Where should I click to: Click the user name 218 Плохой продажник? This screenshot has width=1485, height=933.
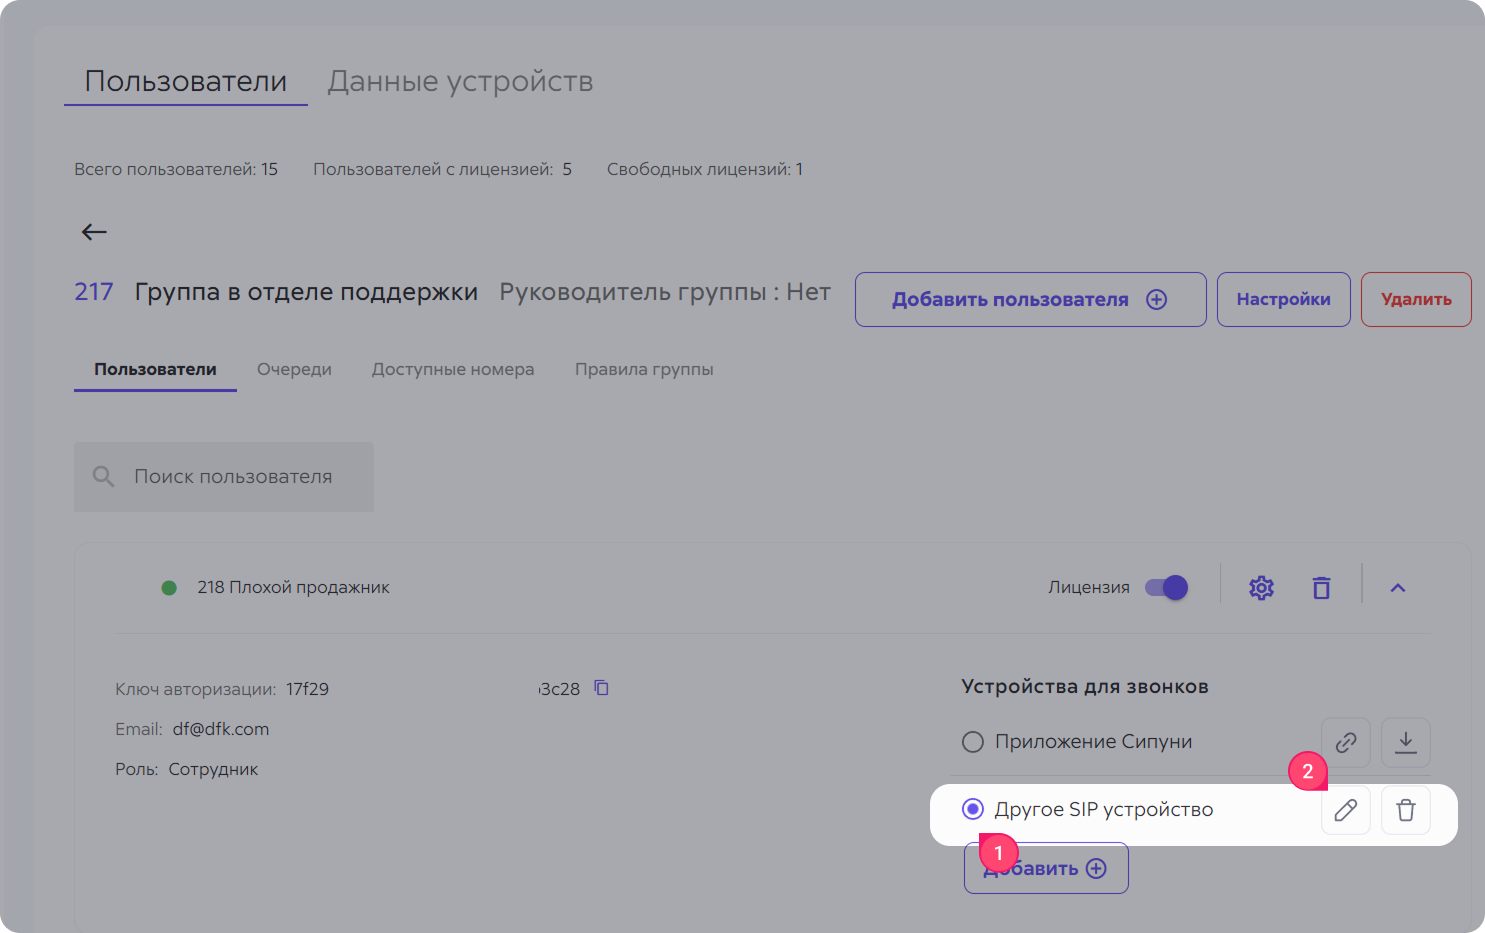pos(293,587)
